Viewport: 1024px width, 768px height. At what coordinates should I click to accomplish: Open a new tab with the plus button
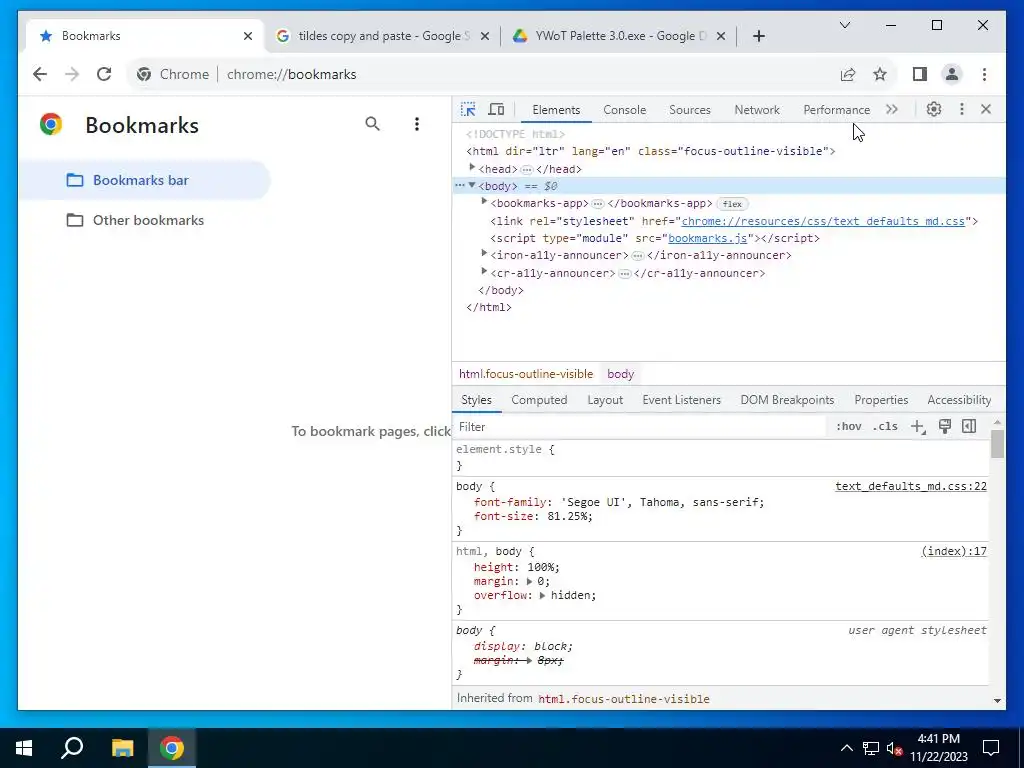[758, 36]
